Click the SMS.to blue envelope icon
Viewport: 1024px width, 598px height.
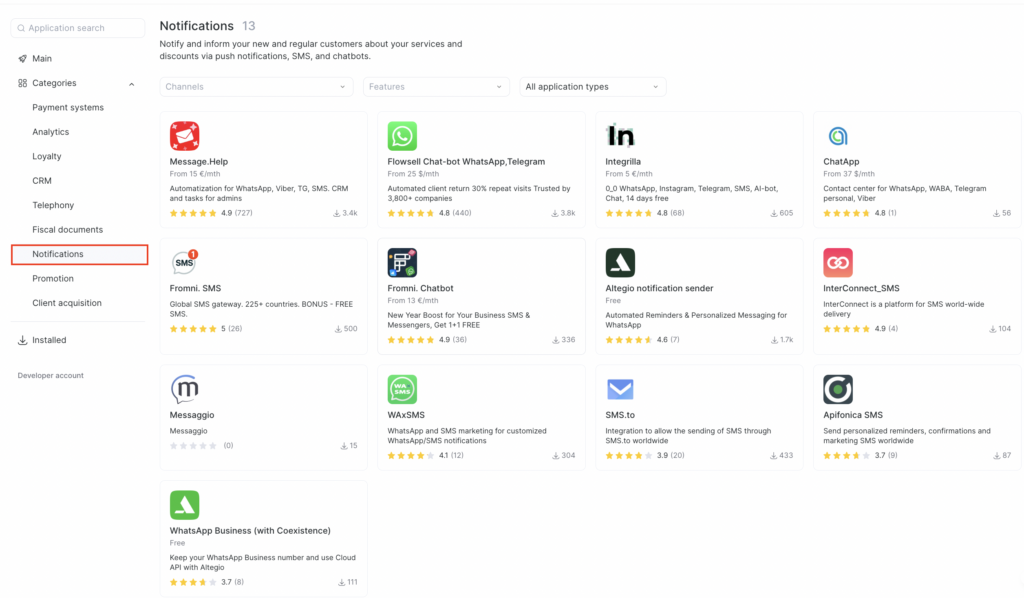point(620,389)
